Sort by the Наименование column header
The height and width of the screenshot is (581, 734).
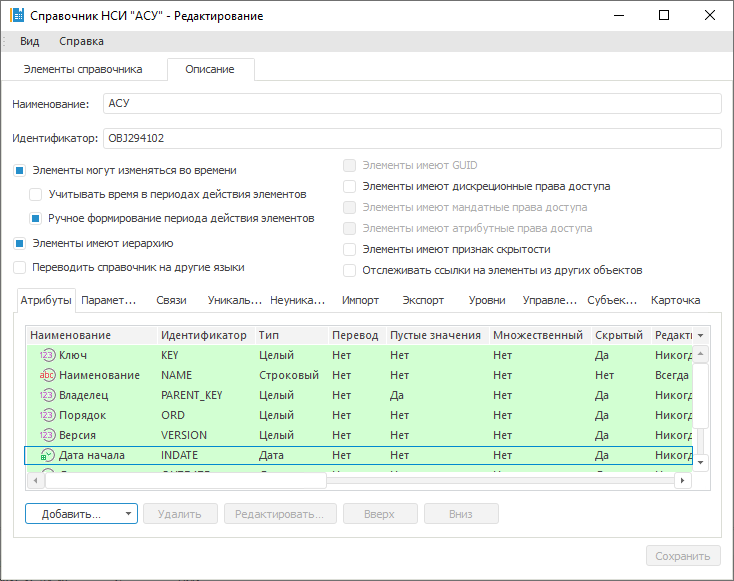coord(70,335)
